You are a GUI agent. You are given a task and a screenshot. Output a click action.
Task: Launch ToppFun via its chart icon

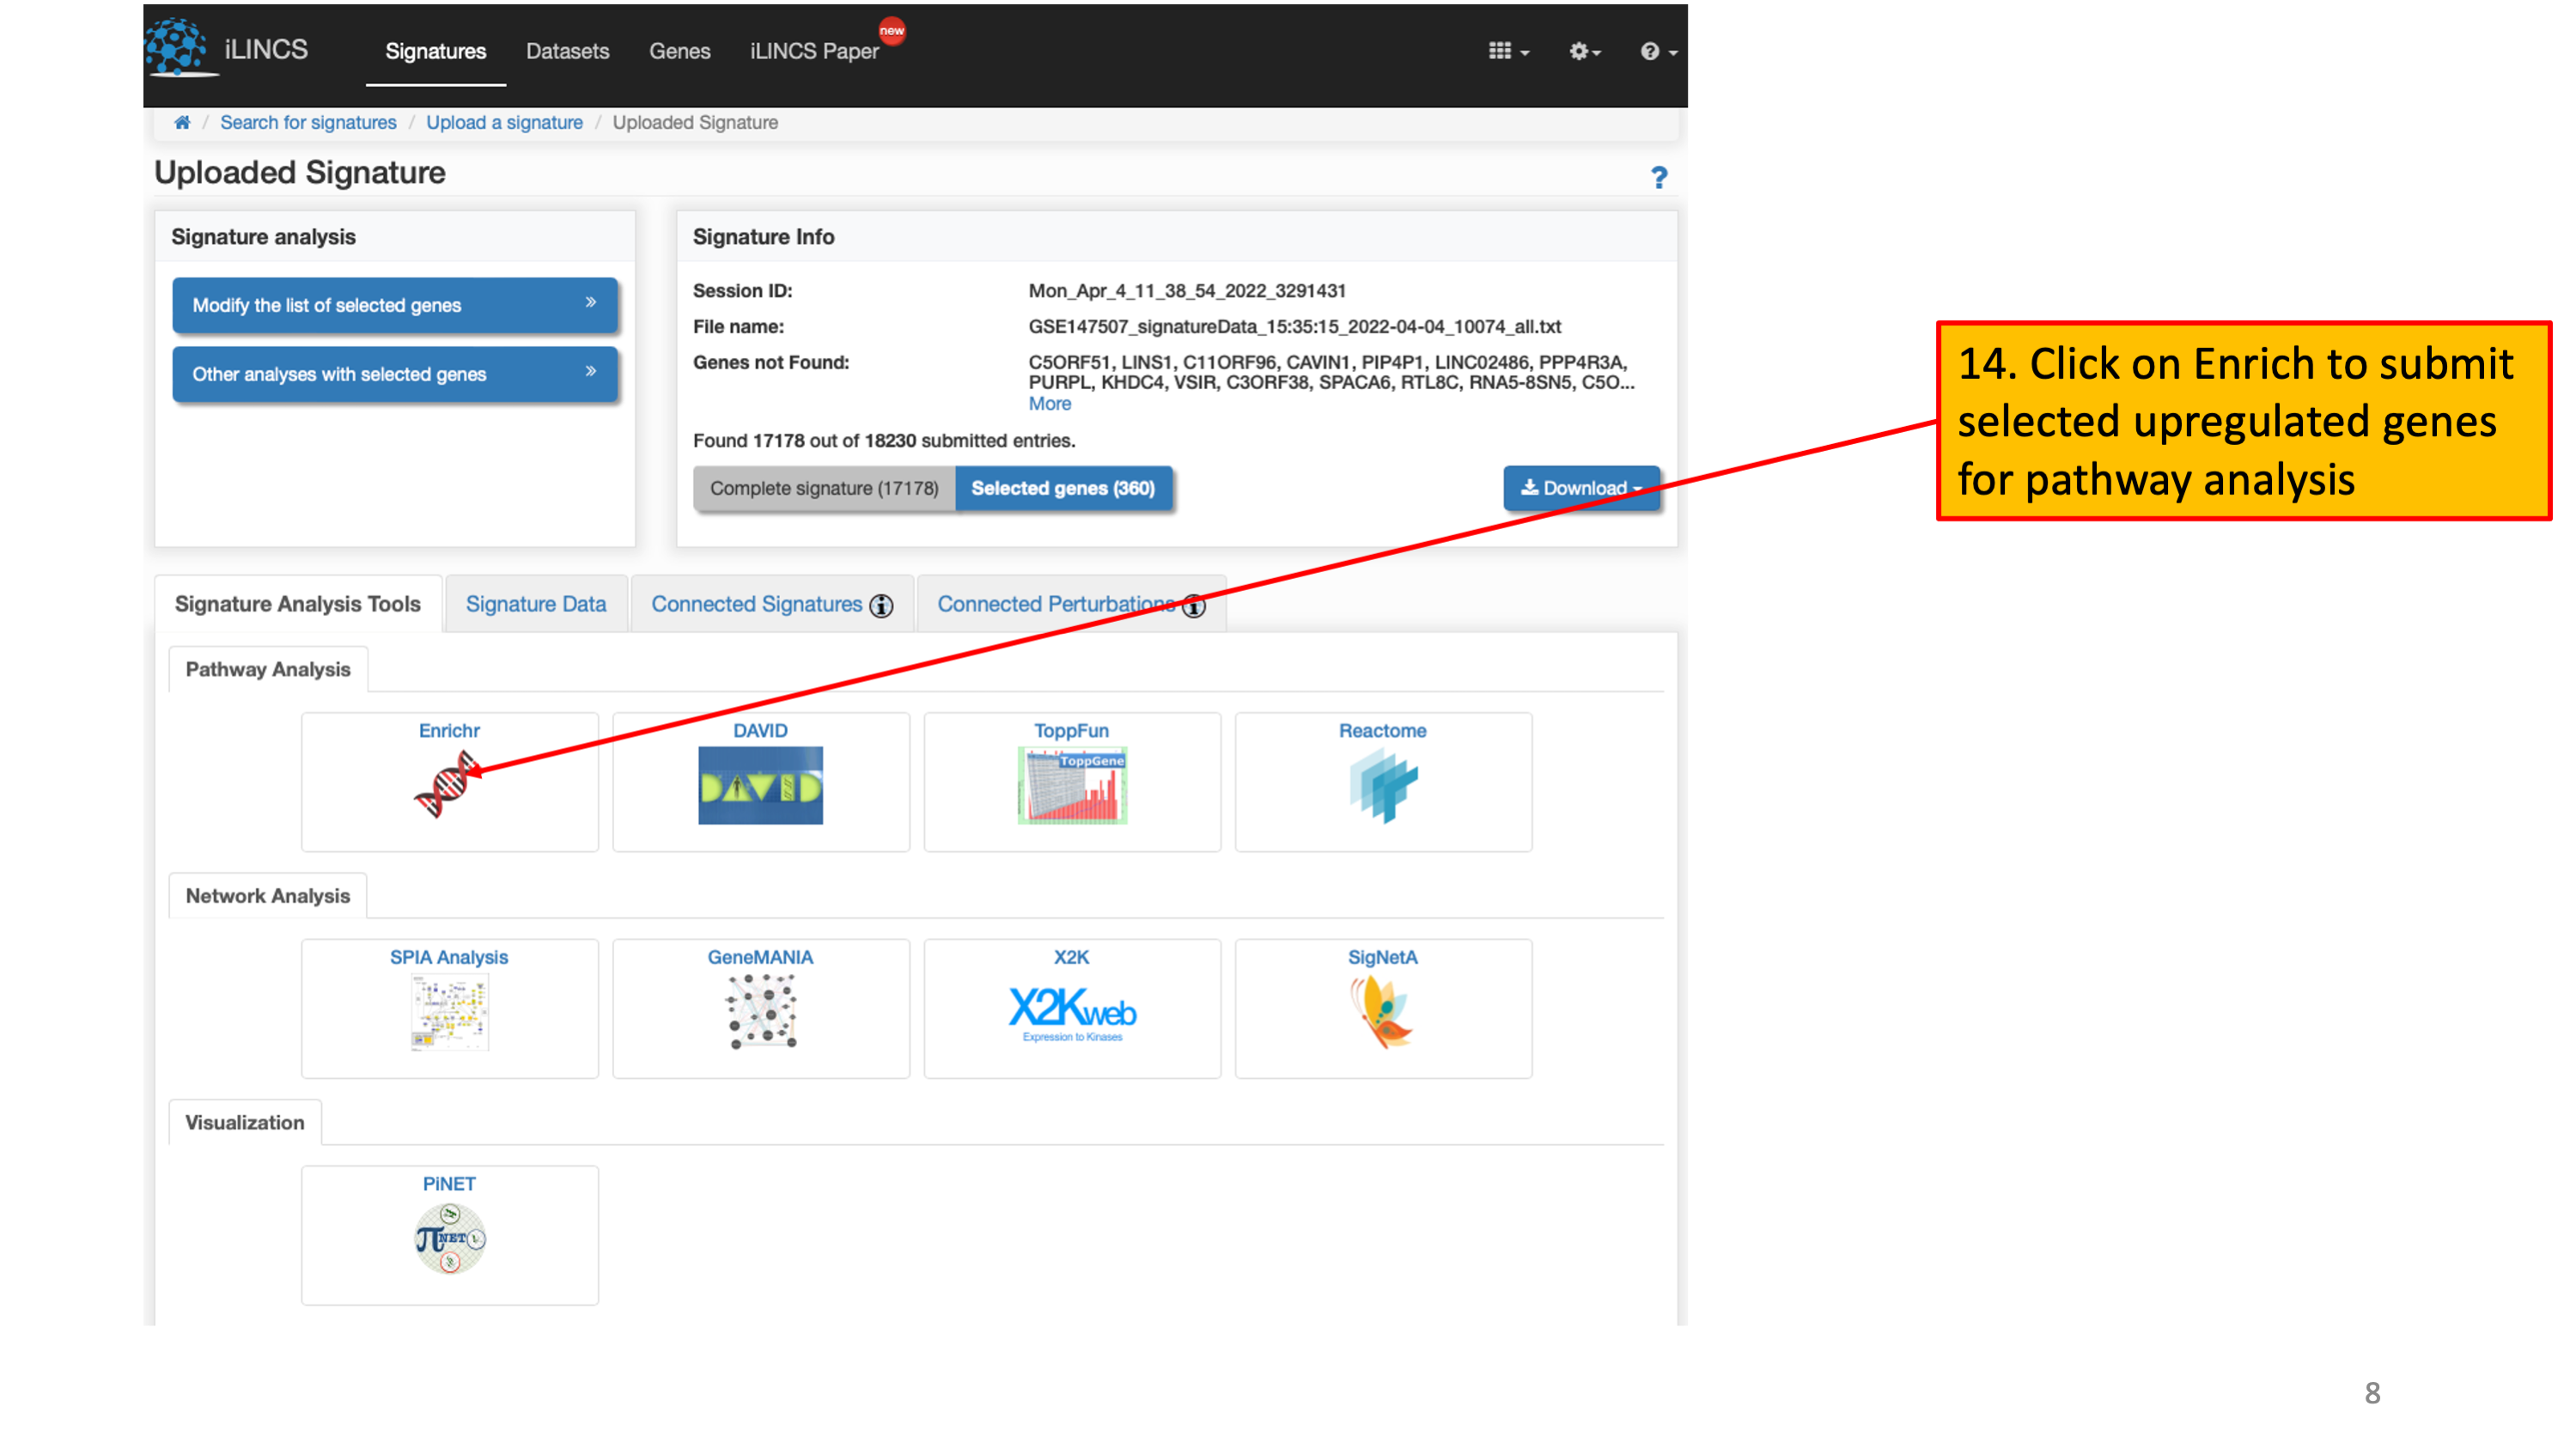[x=1072, y=786]
